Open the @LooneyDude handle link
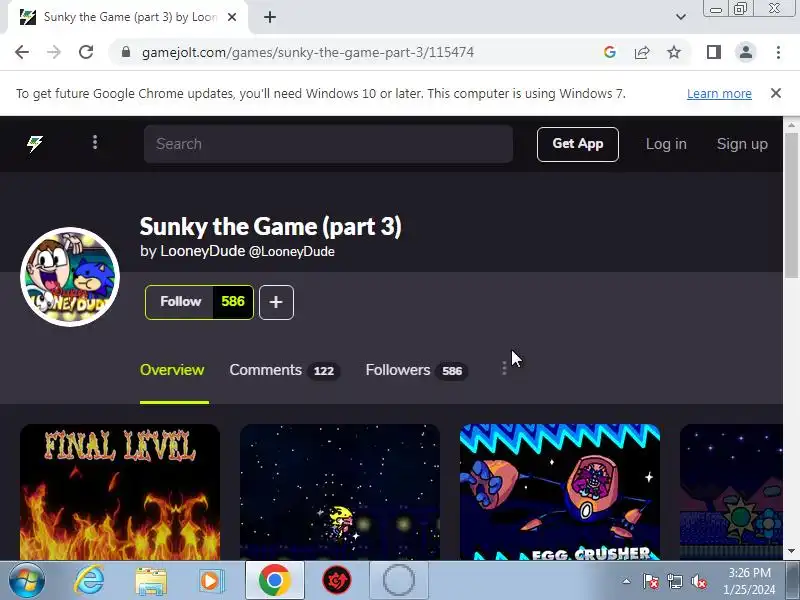800x600 pixels. pos(291,252)
